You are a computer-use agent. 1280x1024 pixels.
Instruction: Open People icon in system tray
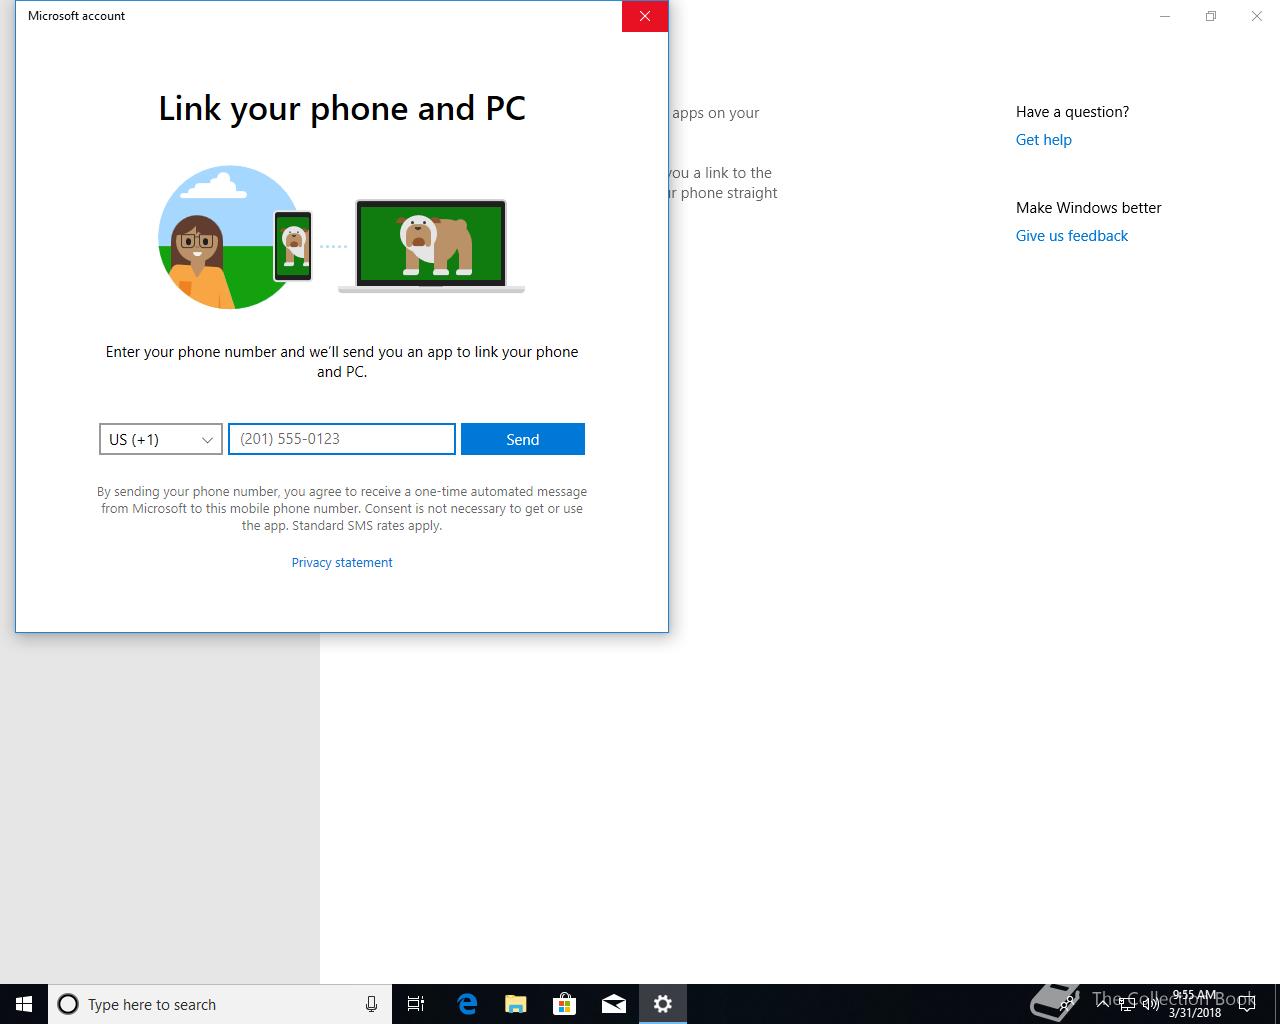(x=1067, y=1004)
